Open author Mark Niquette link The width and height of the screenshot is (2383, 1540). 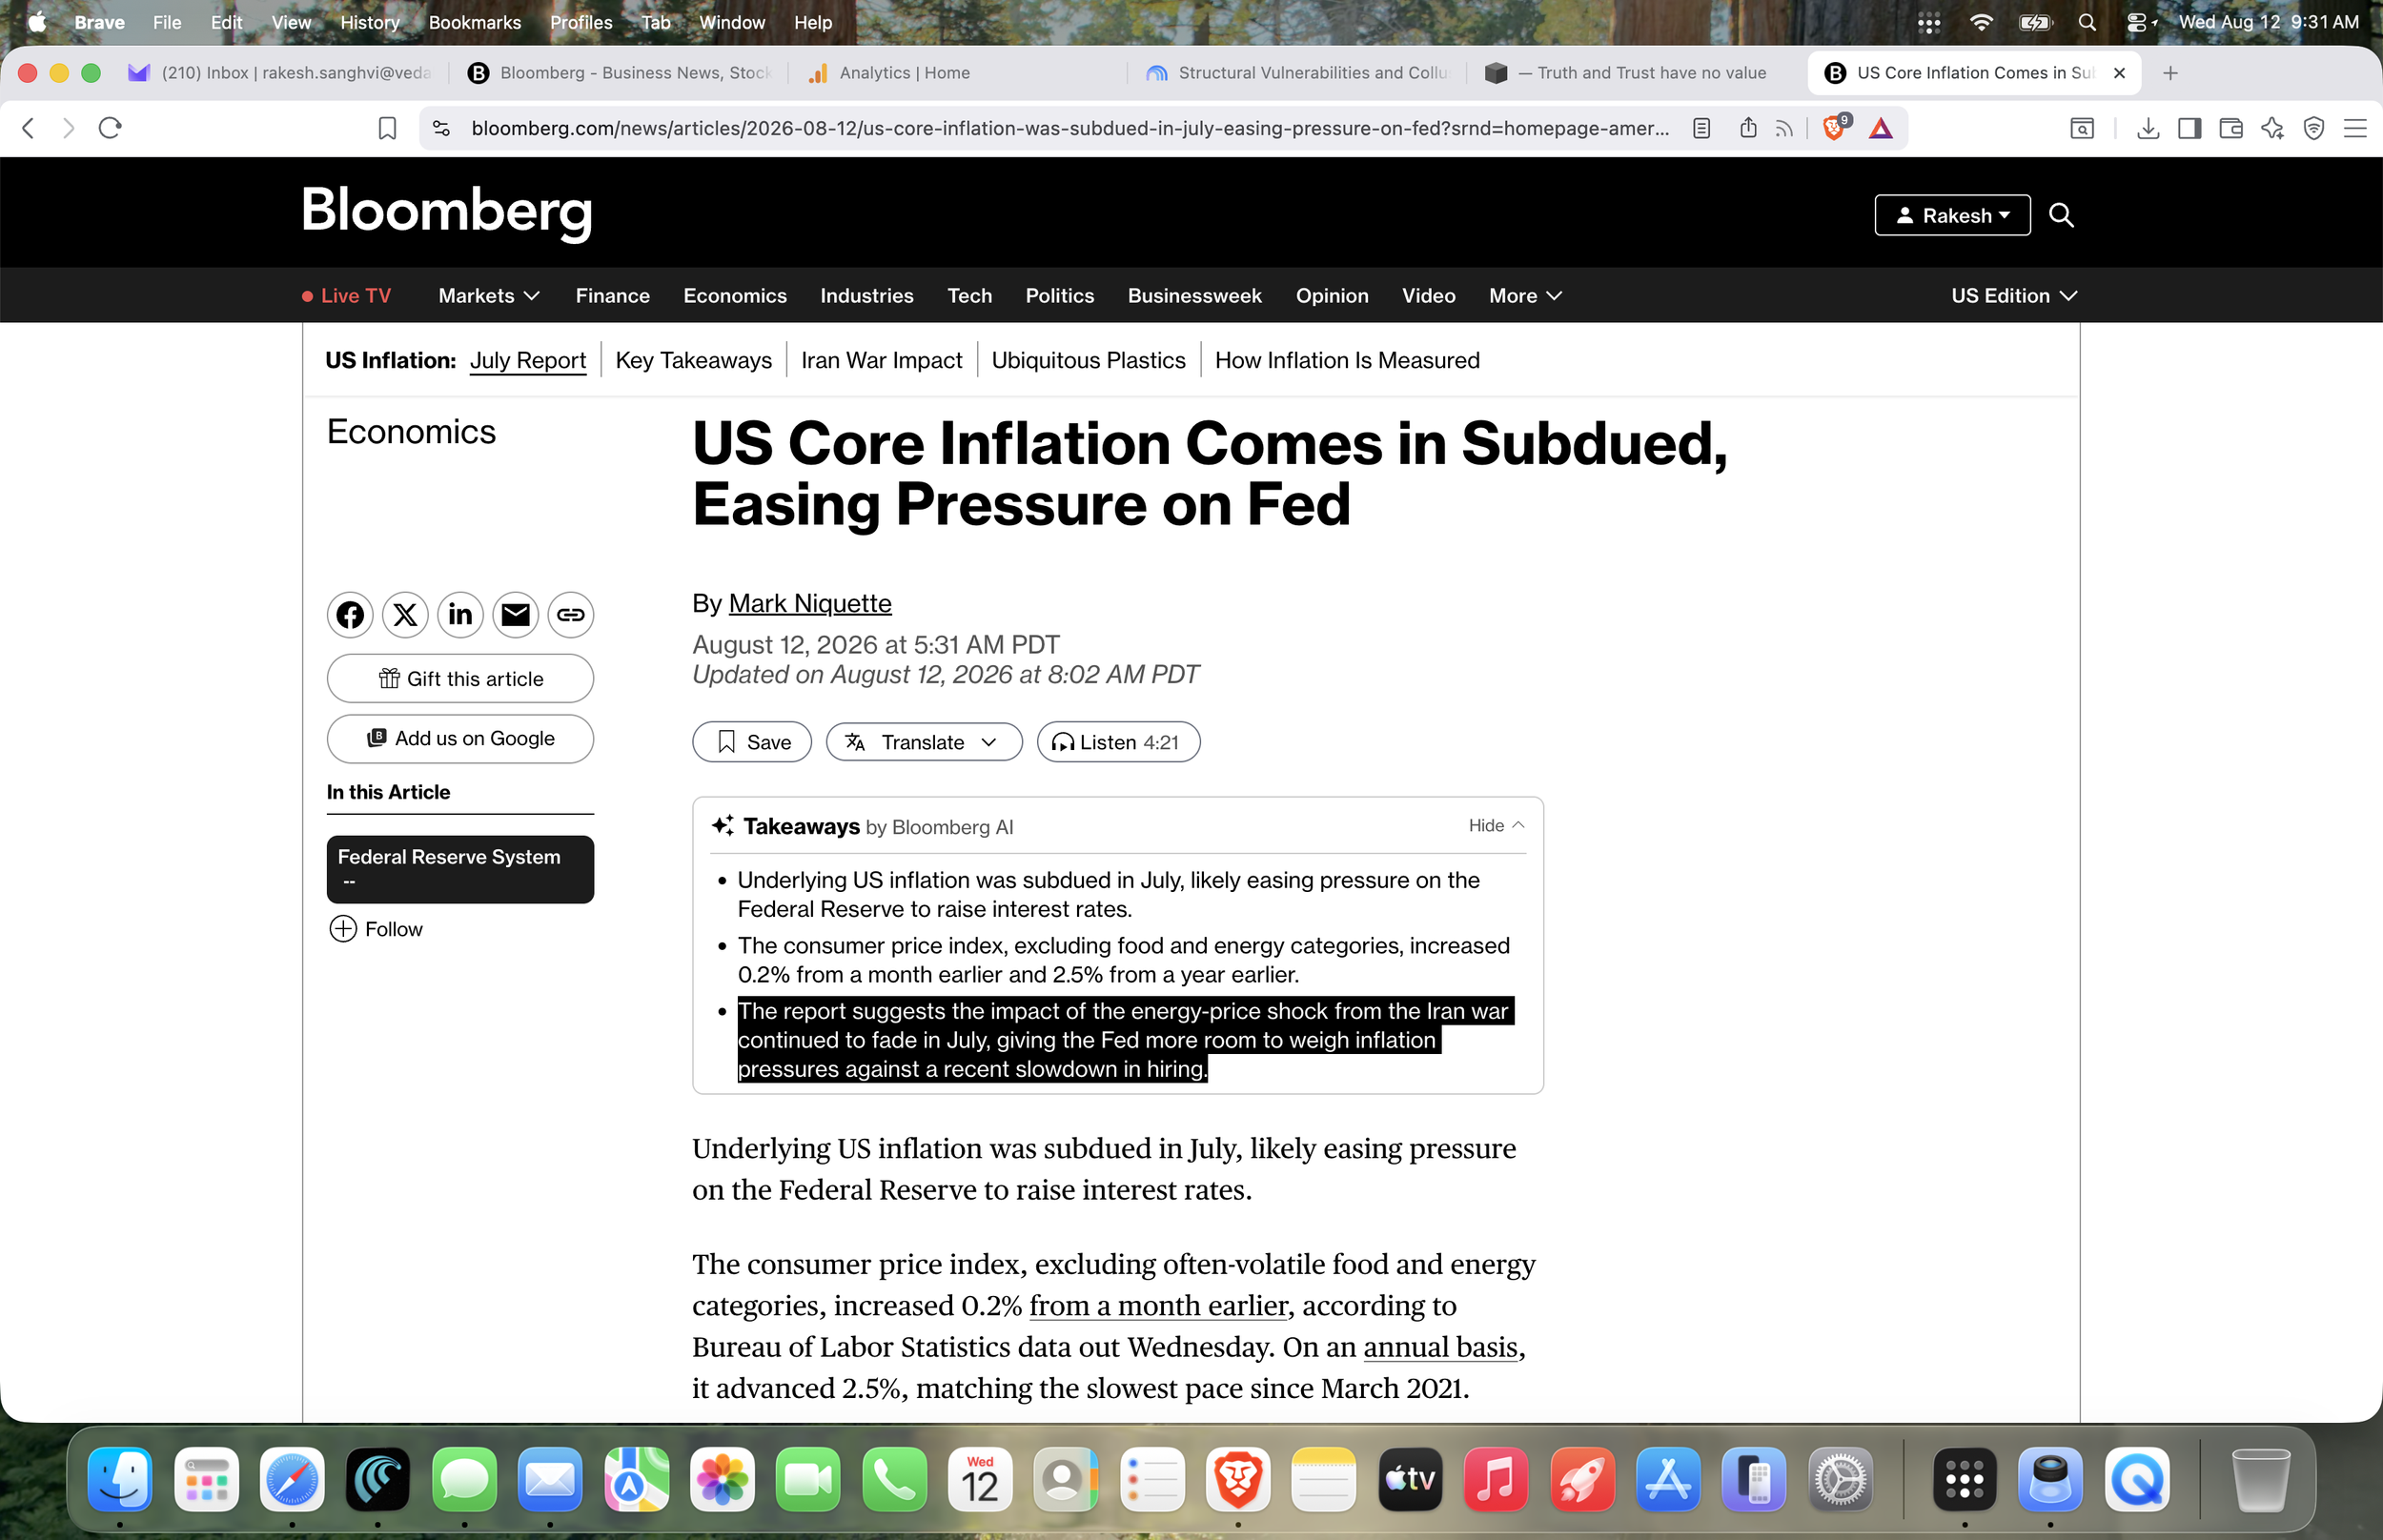[810, 603]
